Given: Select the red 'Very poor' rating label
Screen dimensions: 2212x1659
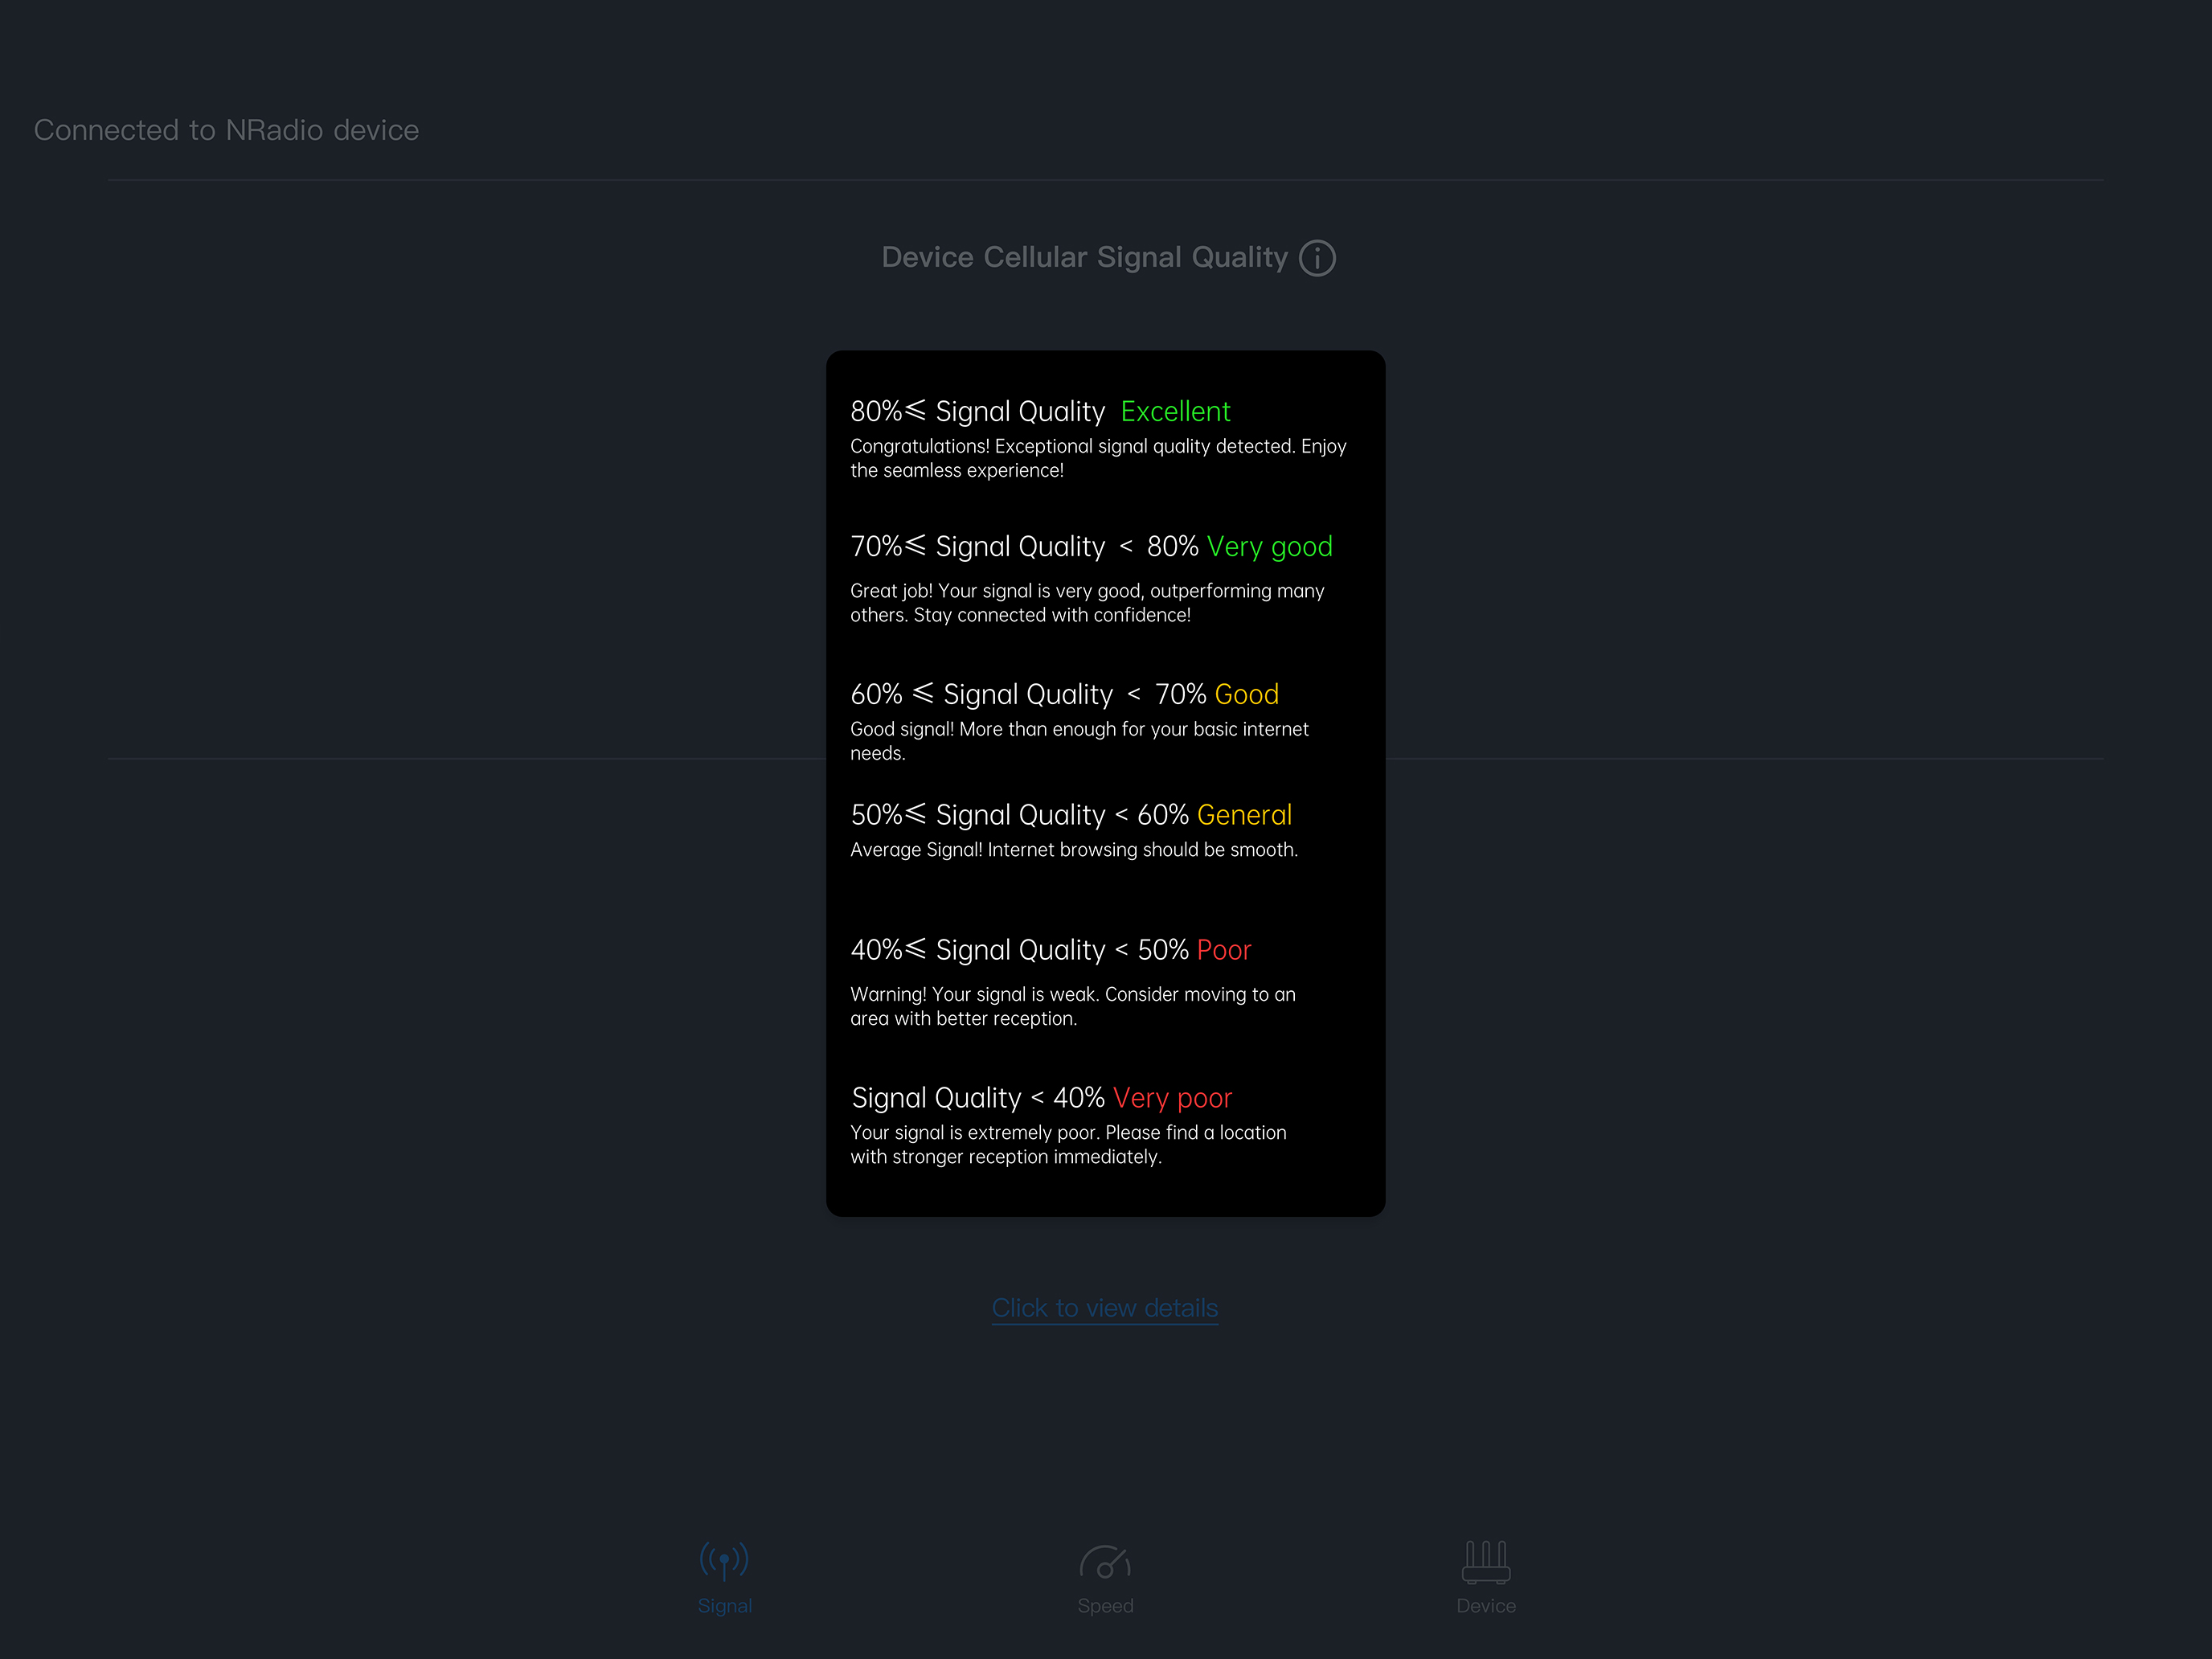Looking at the screenshot, I should pyautogui.click(x=1172, y=1098).
